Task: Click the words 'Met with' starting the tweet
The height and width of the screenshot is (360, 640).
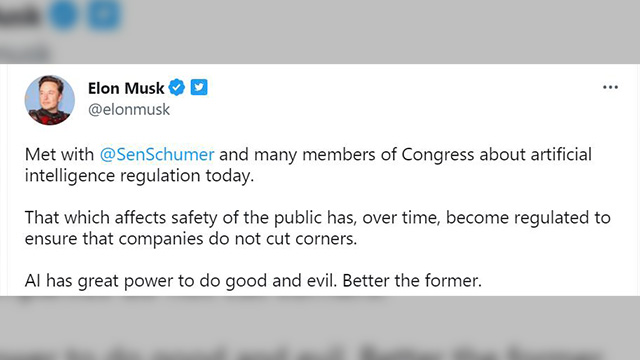Action: (59, 155)
